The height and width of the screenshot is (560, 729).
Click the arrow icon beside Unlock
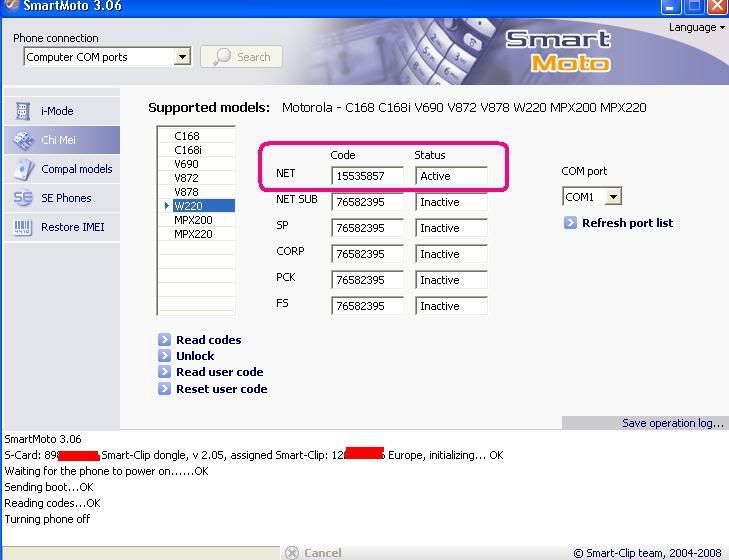164,356
